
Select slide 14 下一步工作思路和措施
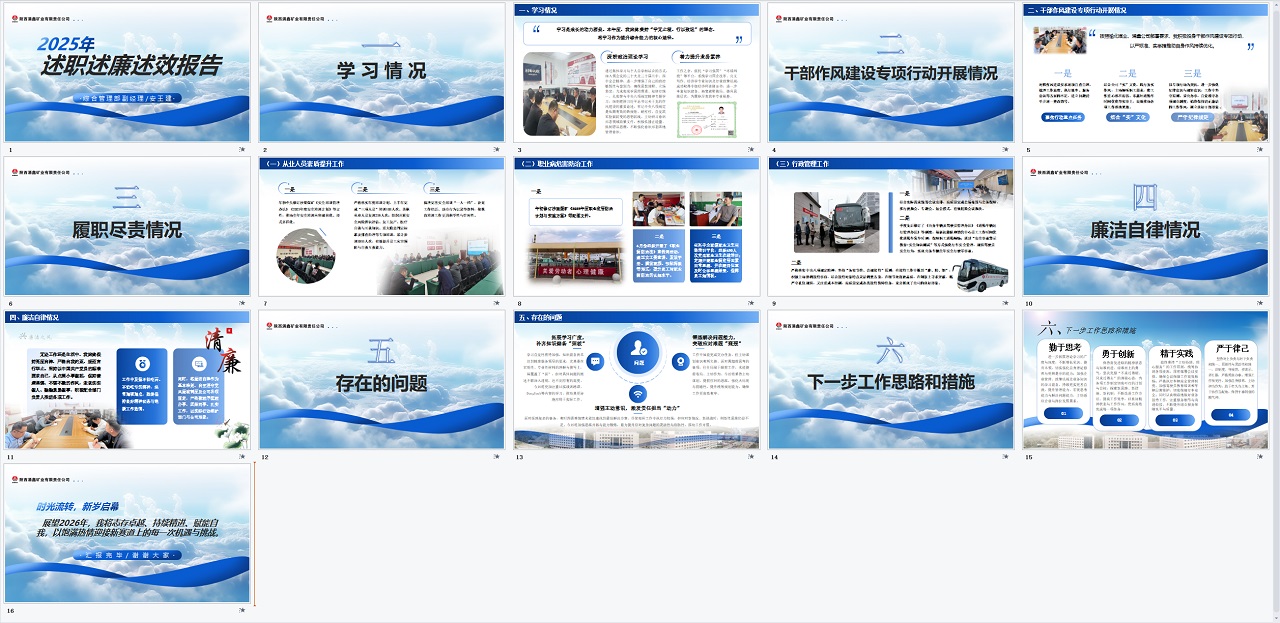(x=892, y=380)
